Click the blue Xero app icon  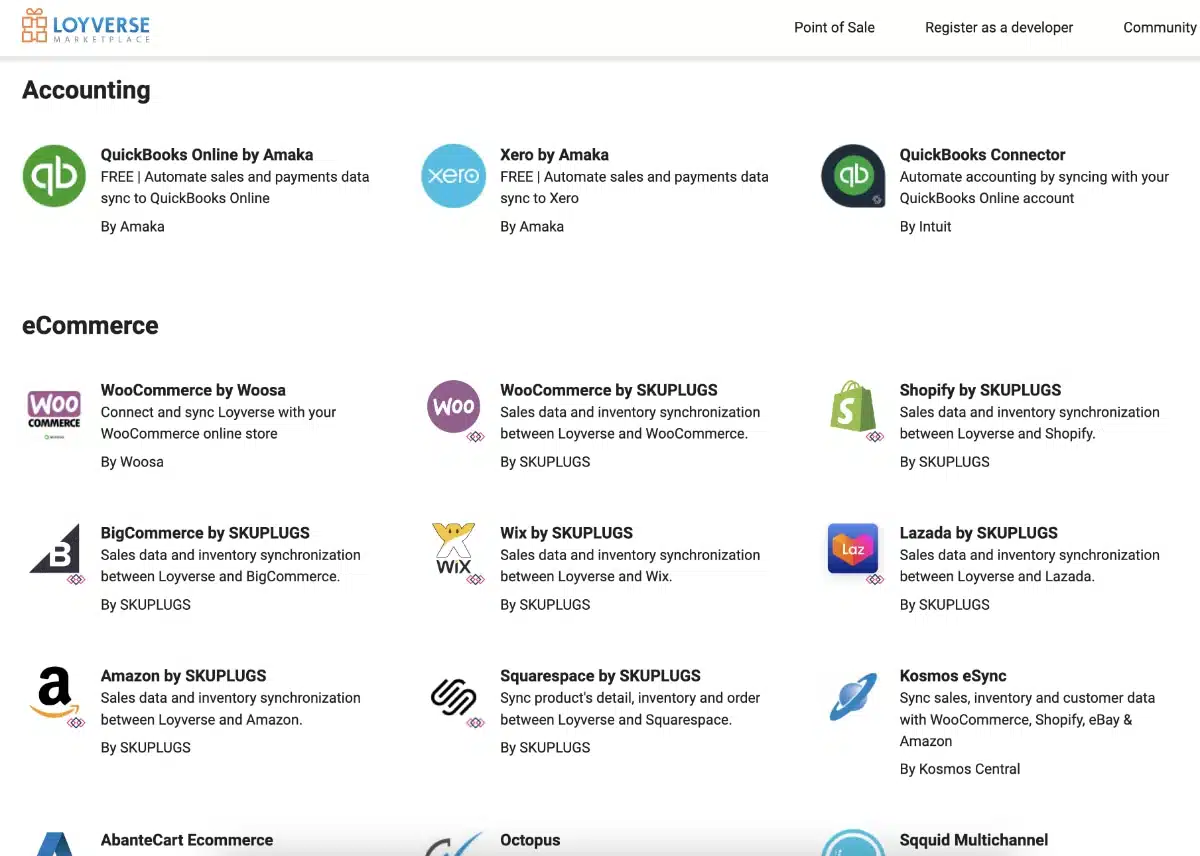(453, 176)
